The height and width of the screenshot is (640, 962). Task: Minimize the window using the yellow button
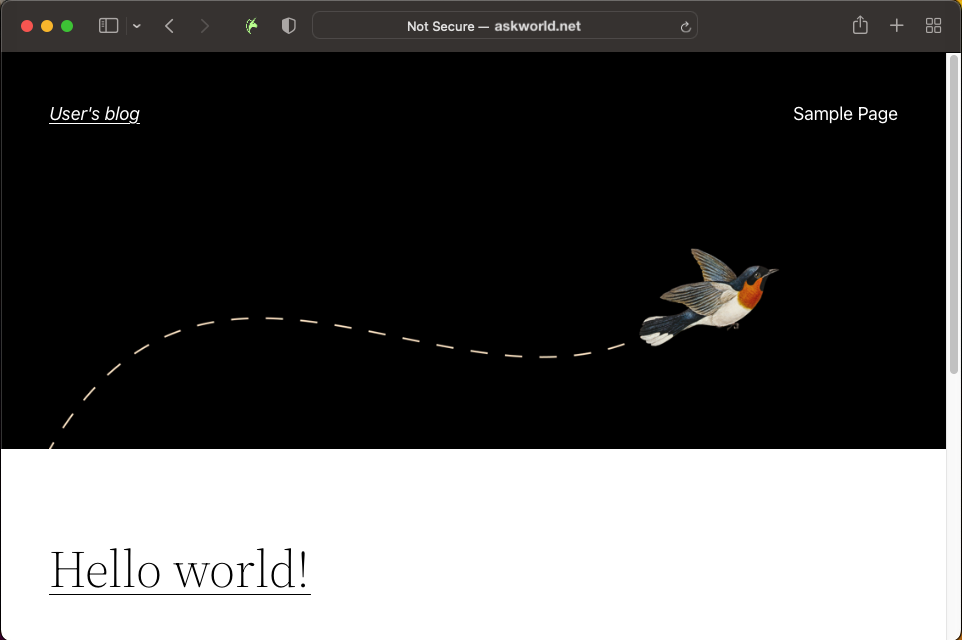click(47, 26)
